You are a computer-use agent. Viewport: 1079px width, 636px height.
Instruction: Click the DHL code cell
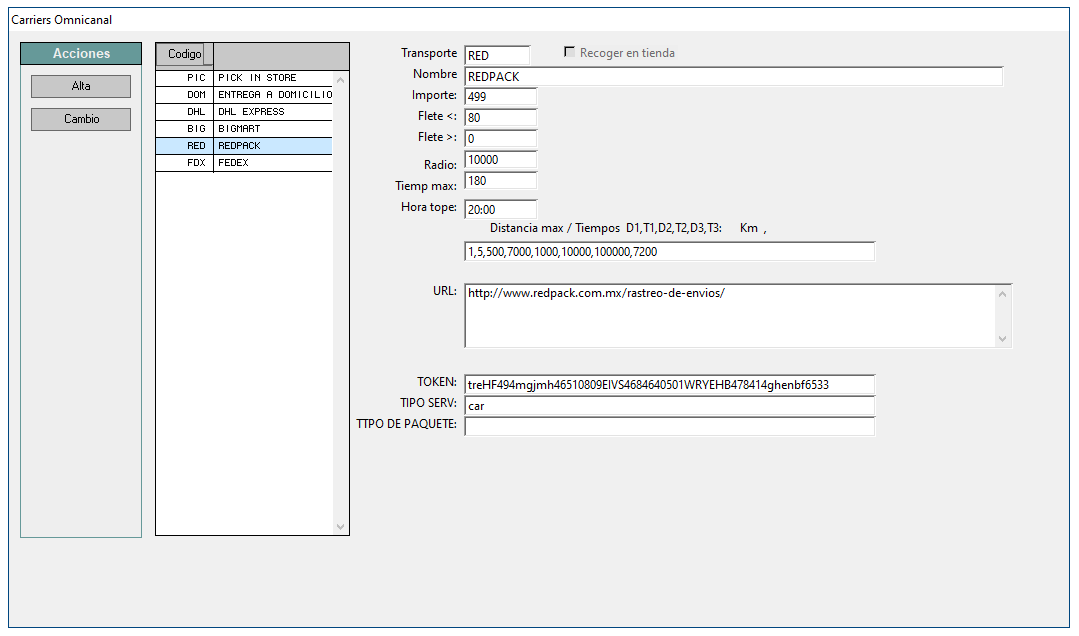coord(184,112)
